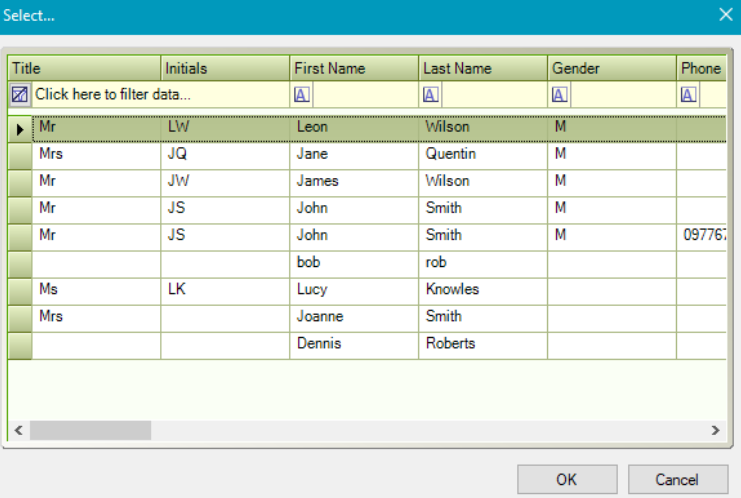This screenshot has height=498, width=741.
Task: Click the horizontal scrollbar thumb
Action: point(90,430)
